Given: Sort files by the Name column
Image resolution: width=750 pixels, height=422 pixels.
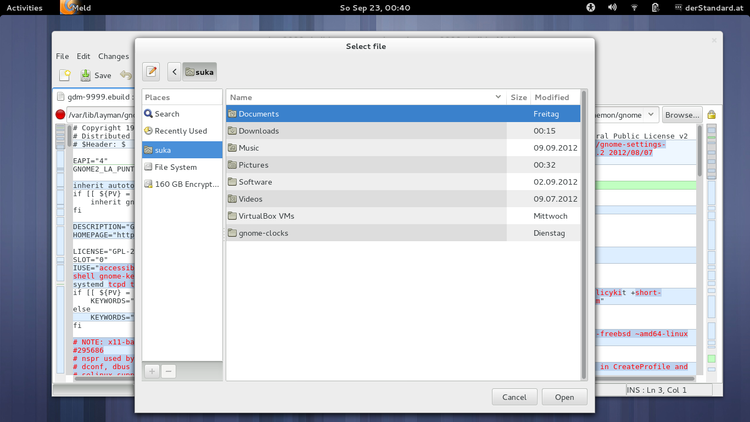Looking at the screenshot, I should coord(365,97).
